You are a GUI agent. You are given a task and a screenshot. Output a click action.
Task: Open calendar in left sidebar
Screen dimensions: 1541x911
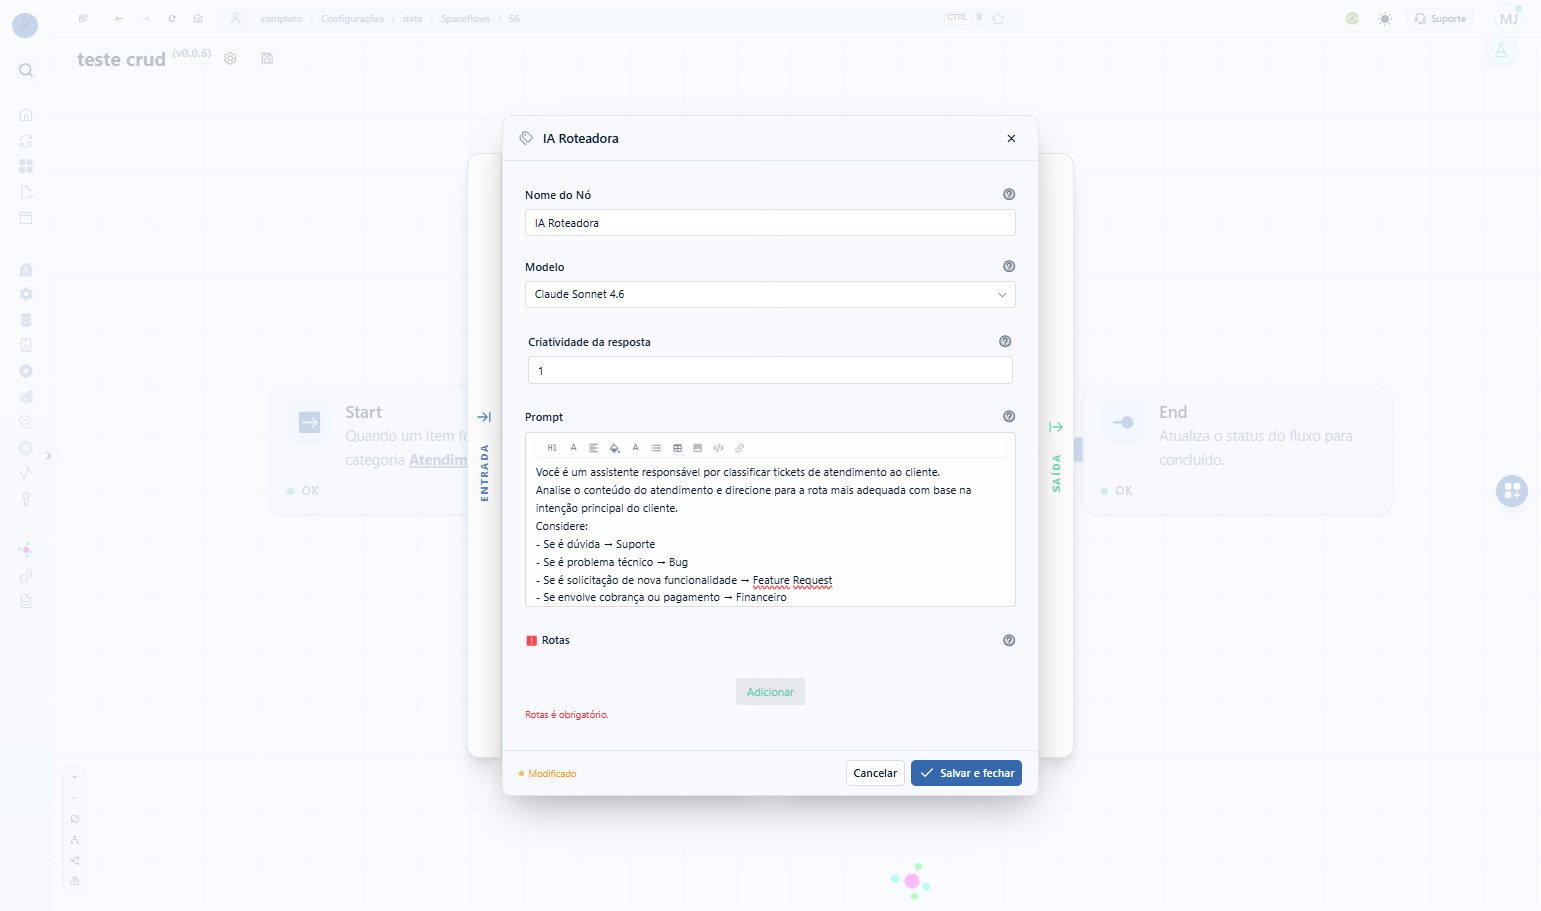click(26, 218)
